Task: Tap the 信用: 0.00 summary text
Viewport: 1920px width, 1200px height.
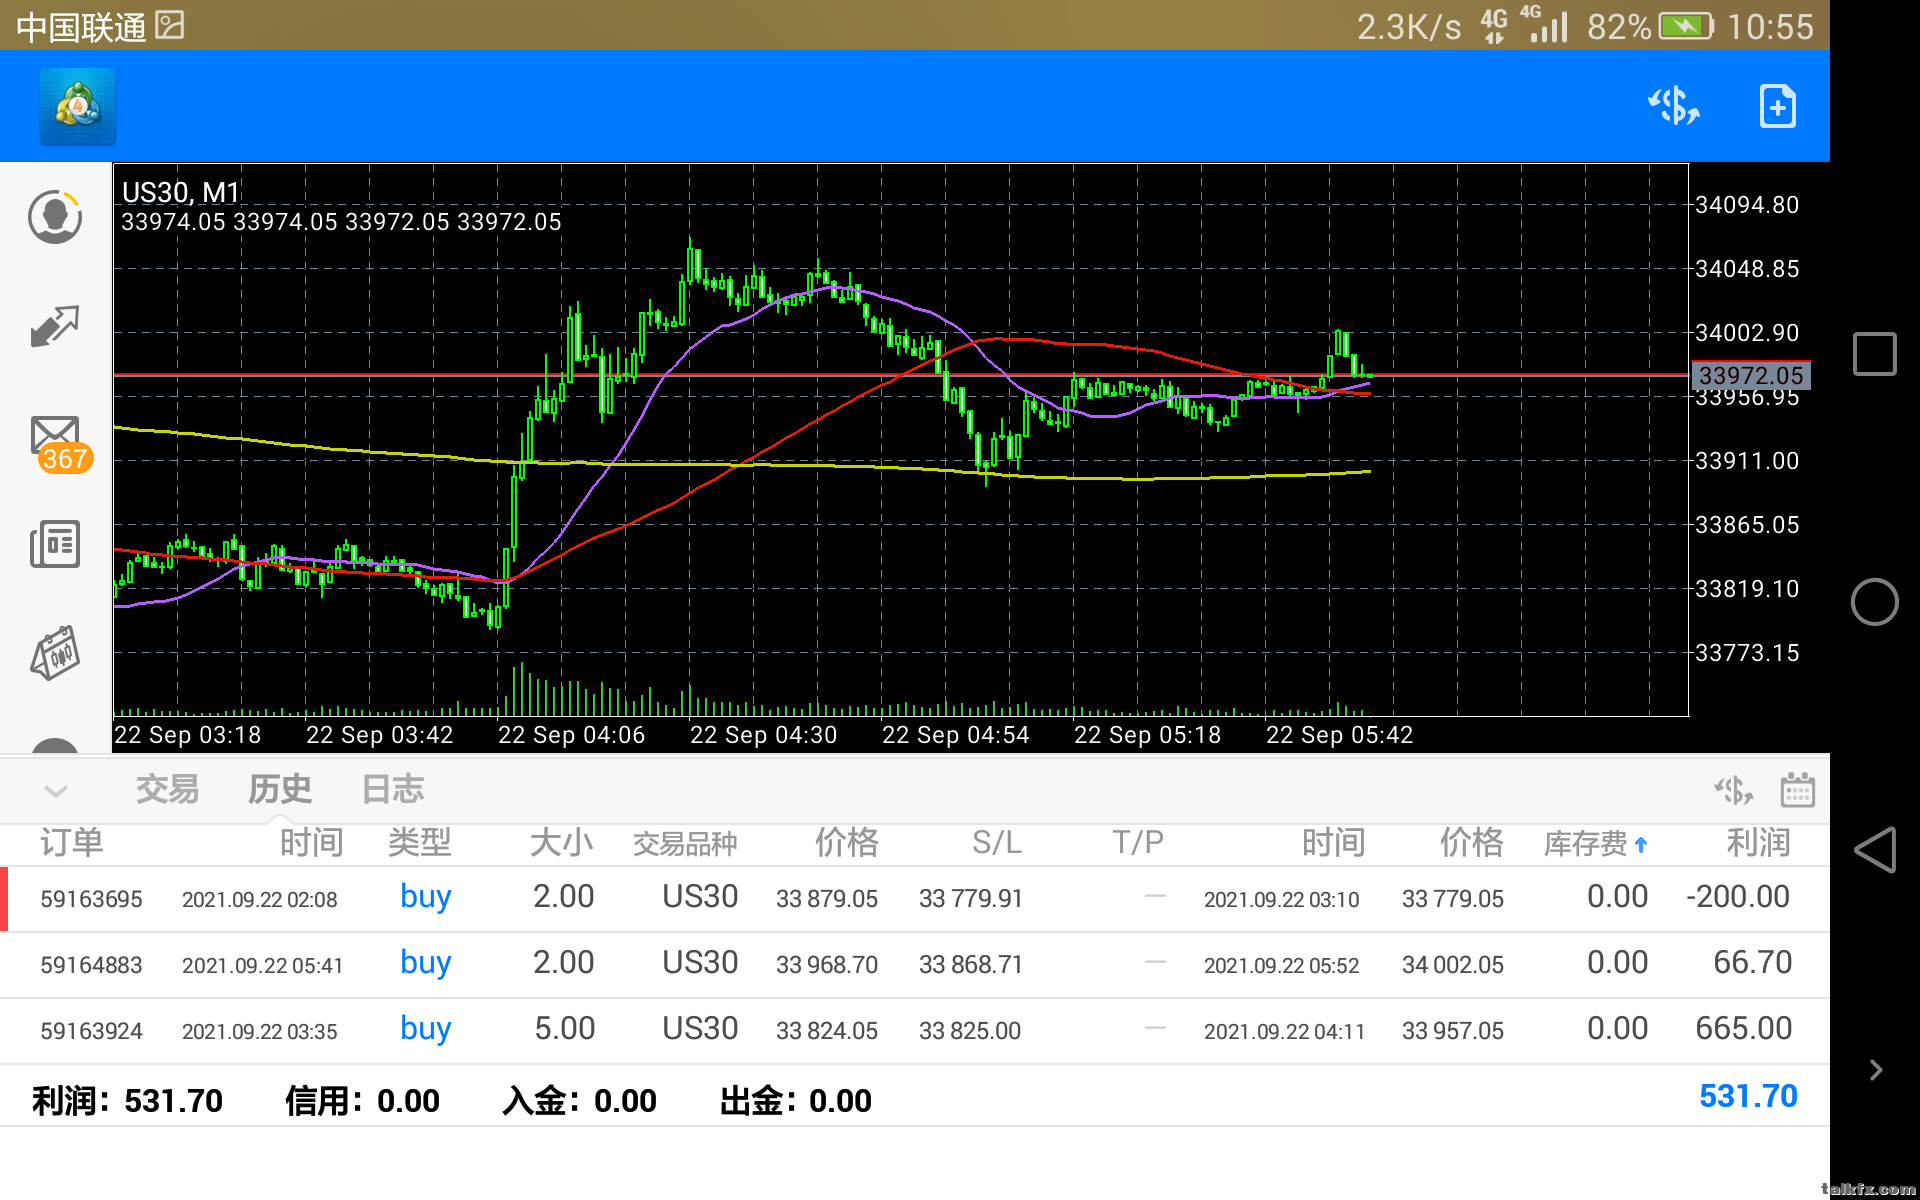Action: [362, 1101]
